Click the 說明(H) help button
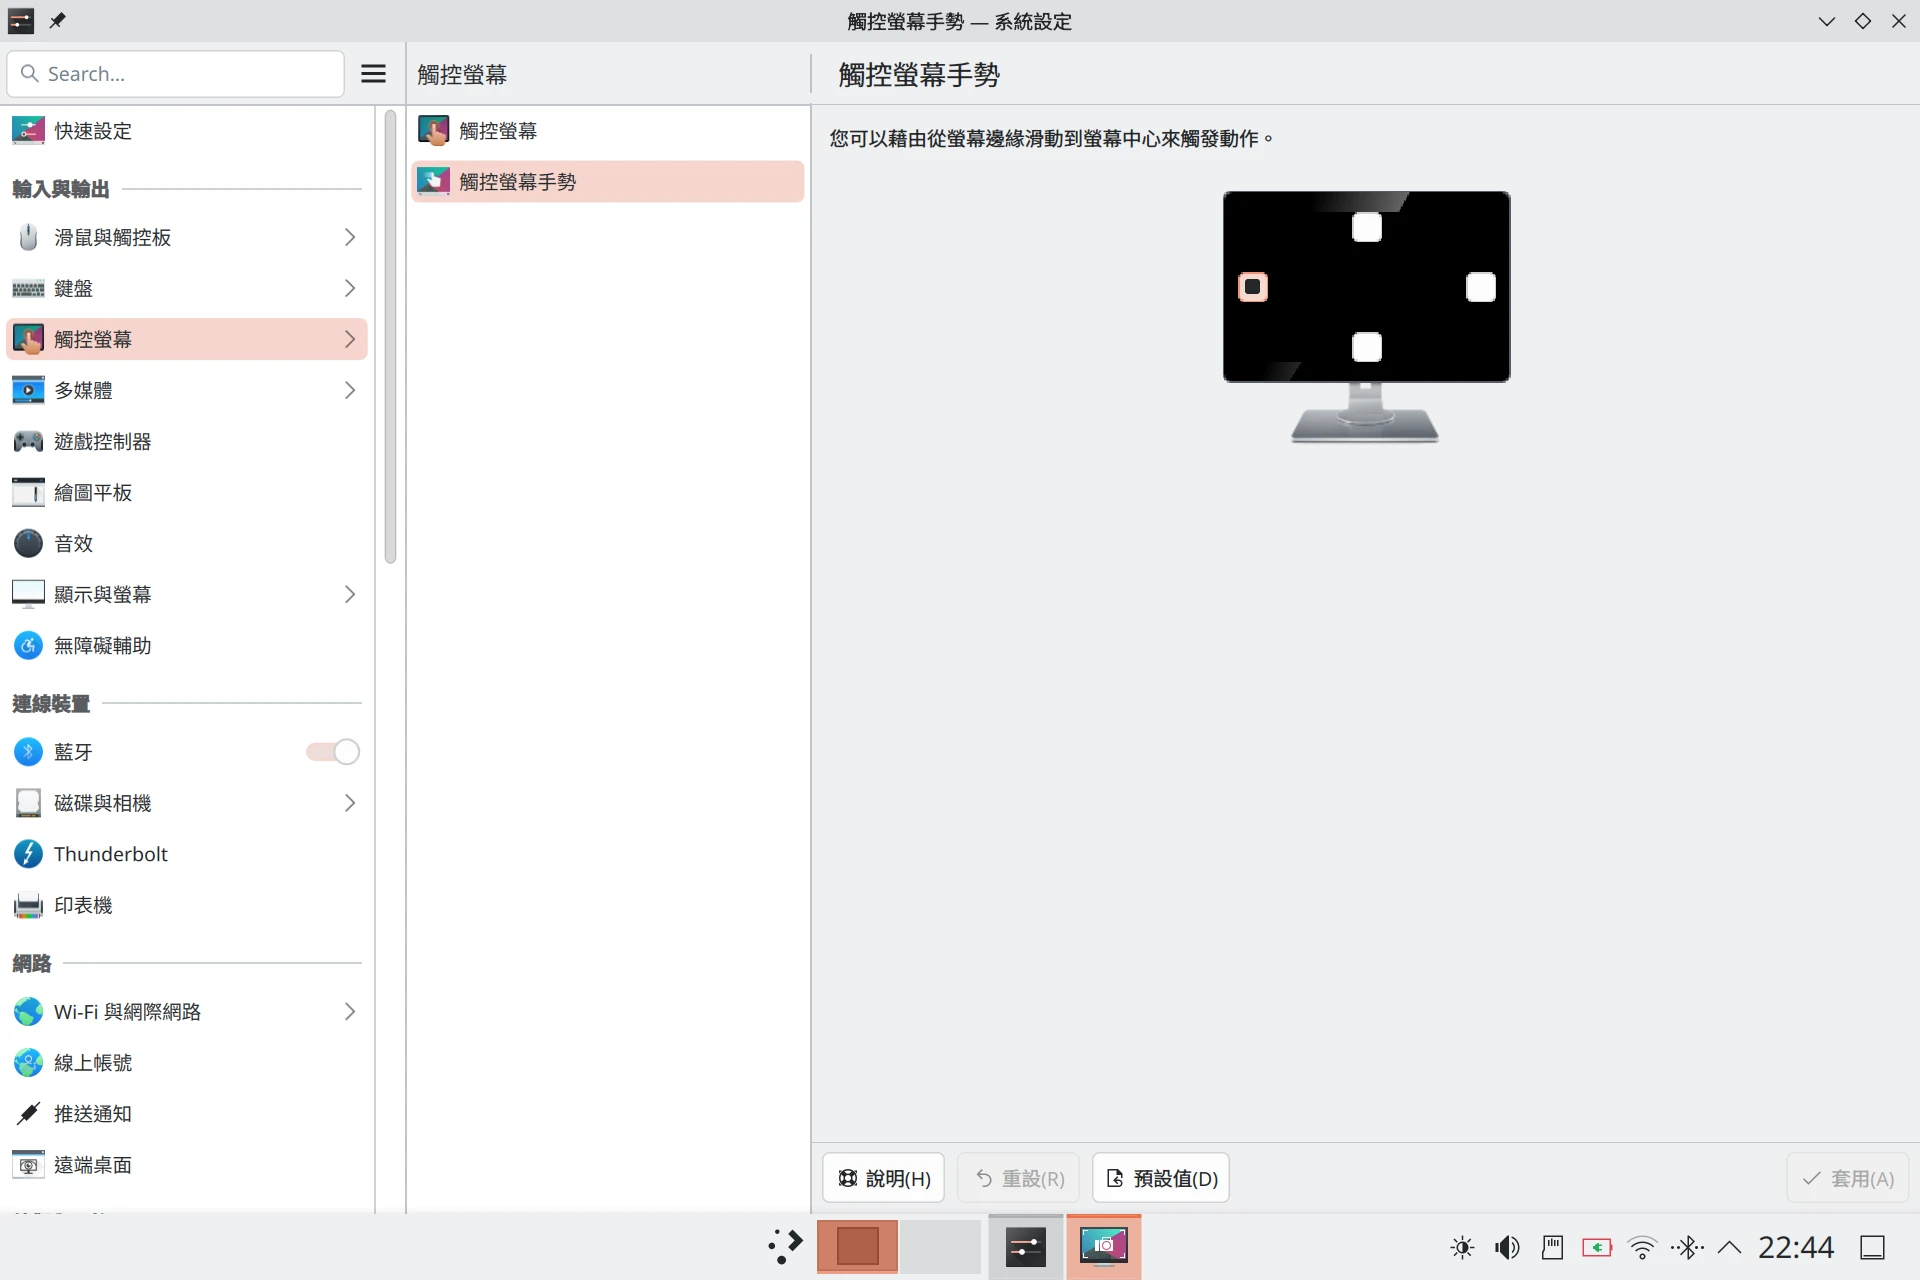The width and height of the screenshot is (1920, 1280). [884, 1178]
